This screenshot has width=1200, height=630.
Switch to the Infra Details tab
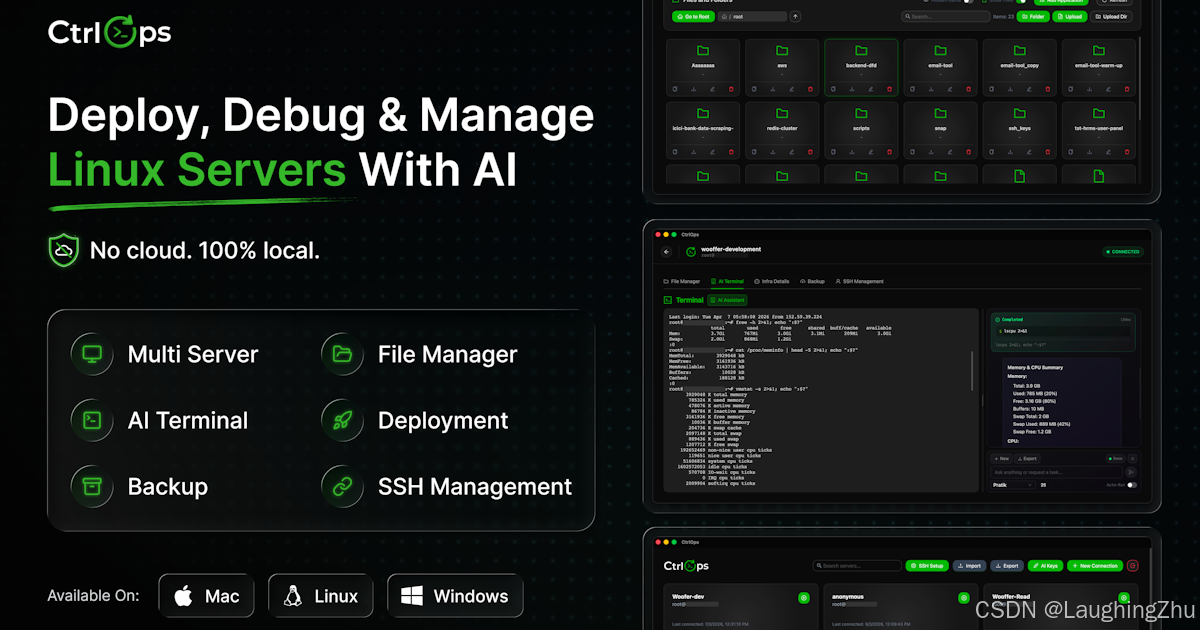pos(772,281)
